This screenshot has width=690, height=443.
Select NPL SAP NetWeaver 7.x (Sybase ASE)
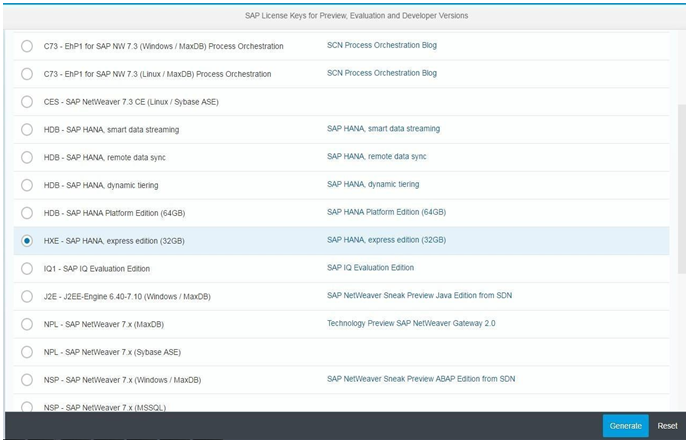[27, 352]
